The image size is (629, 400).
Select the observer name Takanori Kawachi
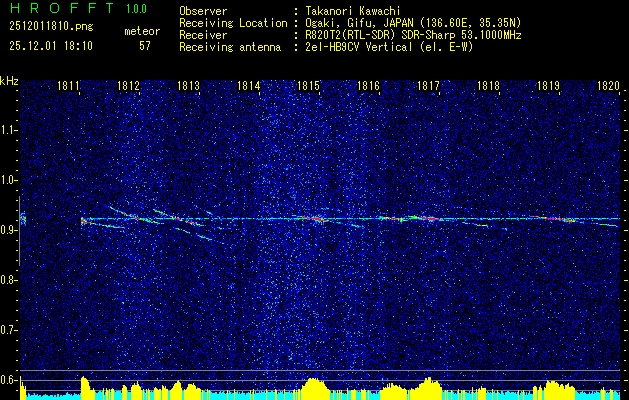(353, 11)
